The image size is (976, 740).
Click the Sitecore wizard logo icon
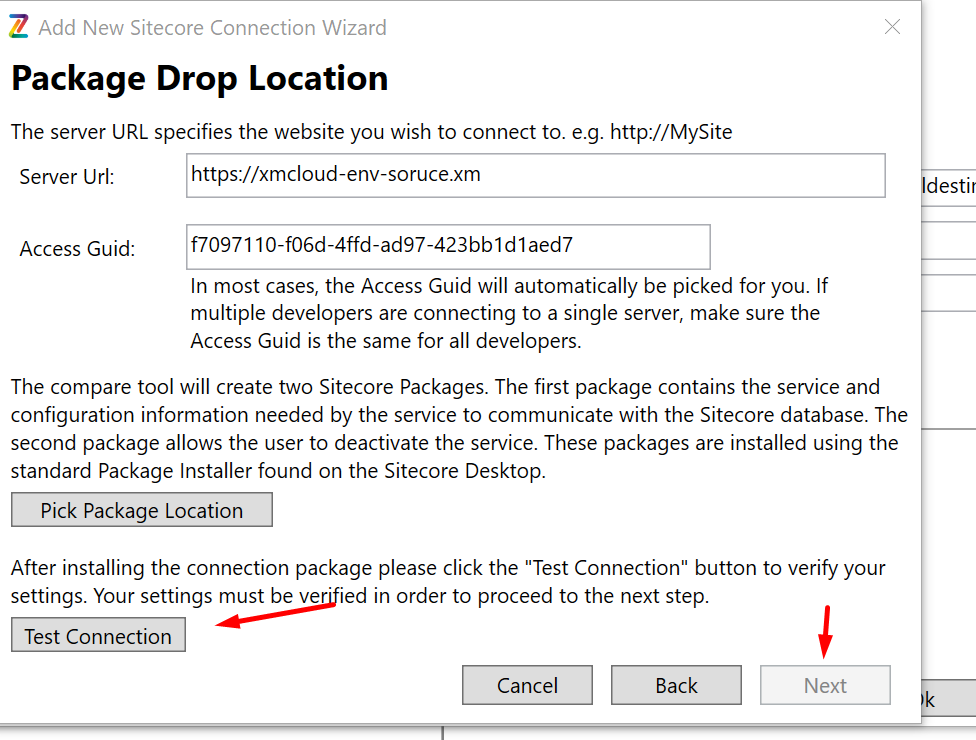[x=17, y=27]
